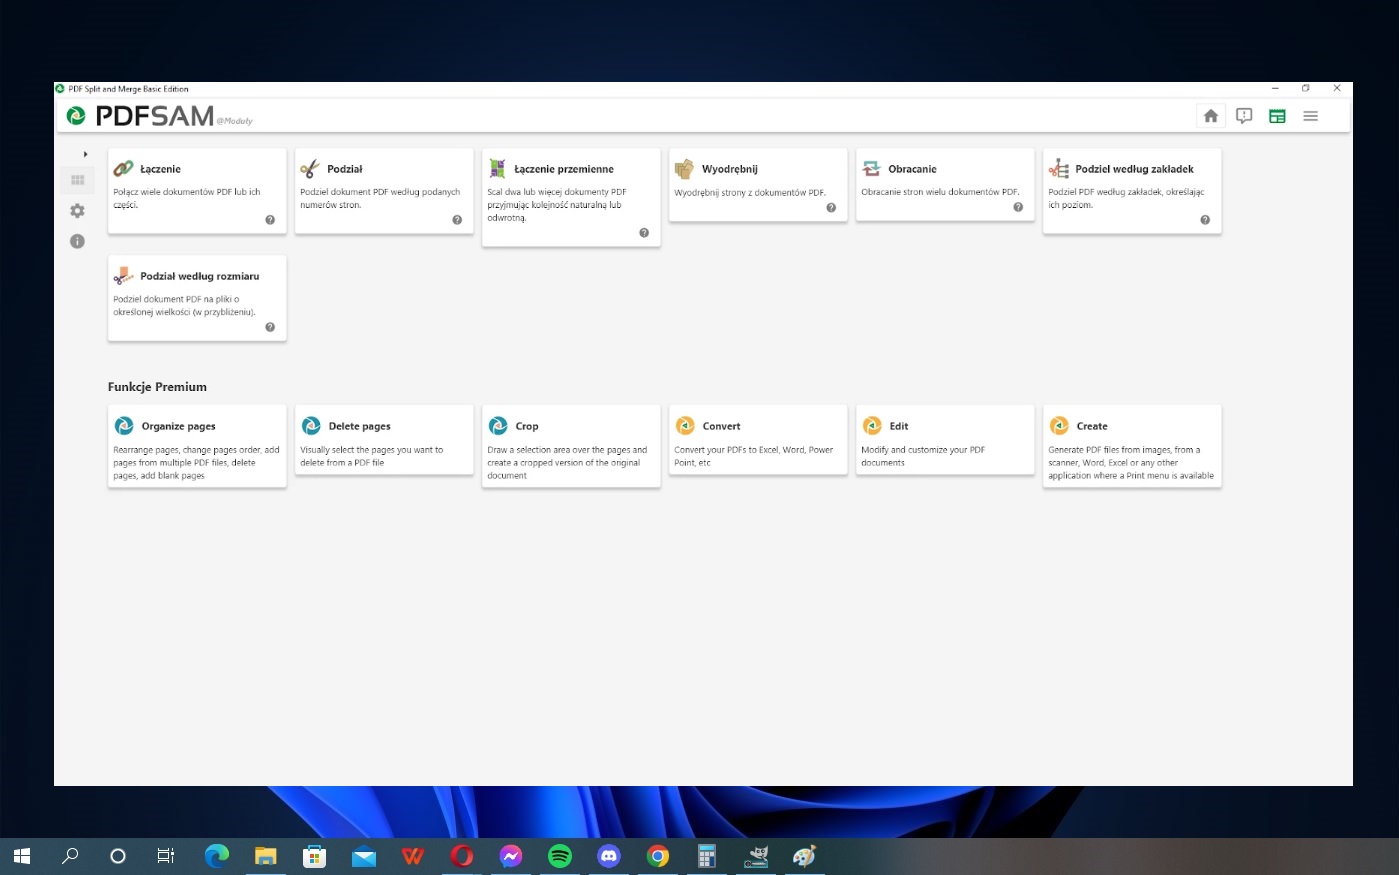Viewport: 1399px width, 875px height.
Task: Click the Home icon in the header
Action: point(1211,116)
